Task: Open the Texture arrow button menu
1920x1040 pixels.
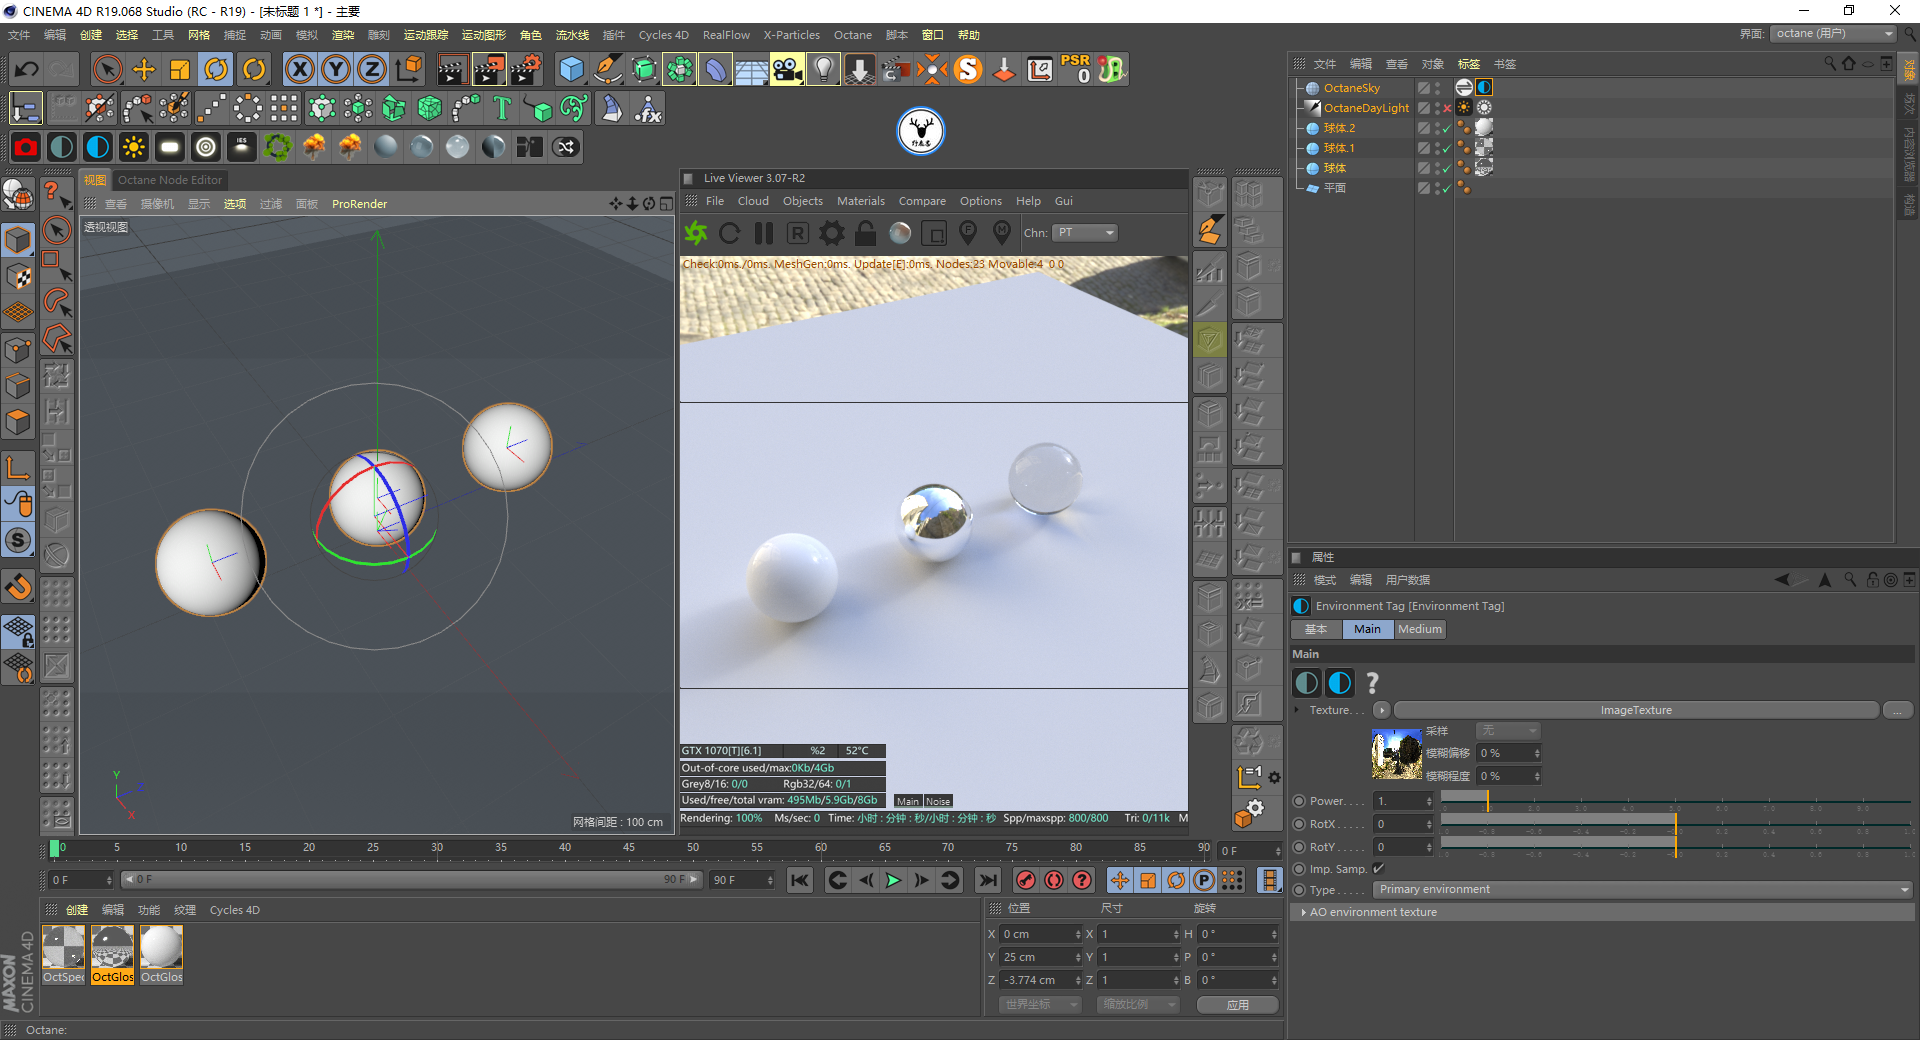Action: click(x=1382, y=710)
